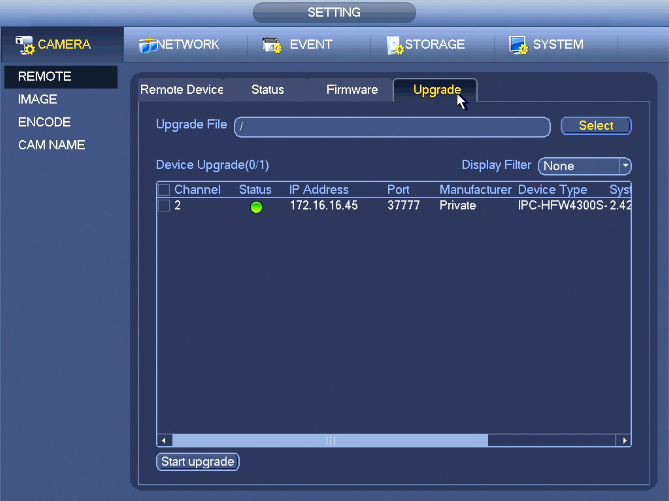This screenshot has height=501, width=669.
Task: Click the STORAGE settings icon
Action: coord(395,45)
